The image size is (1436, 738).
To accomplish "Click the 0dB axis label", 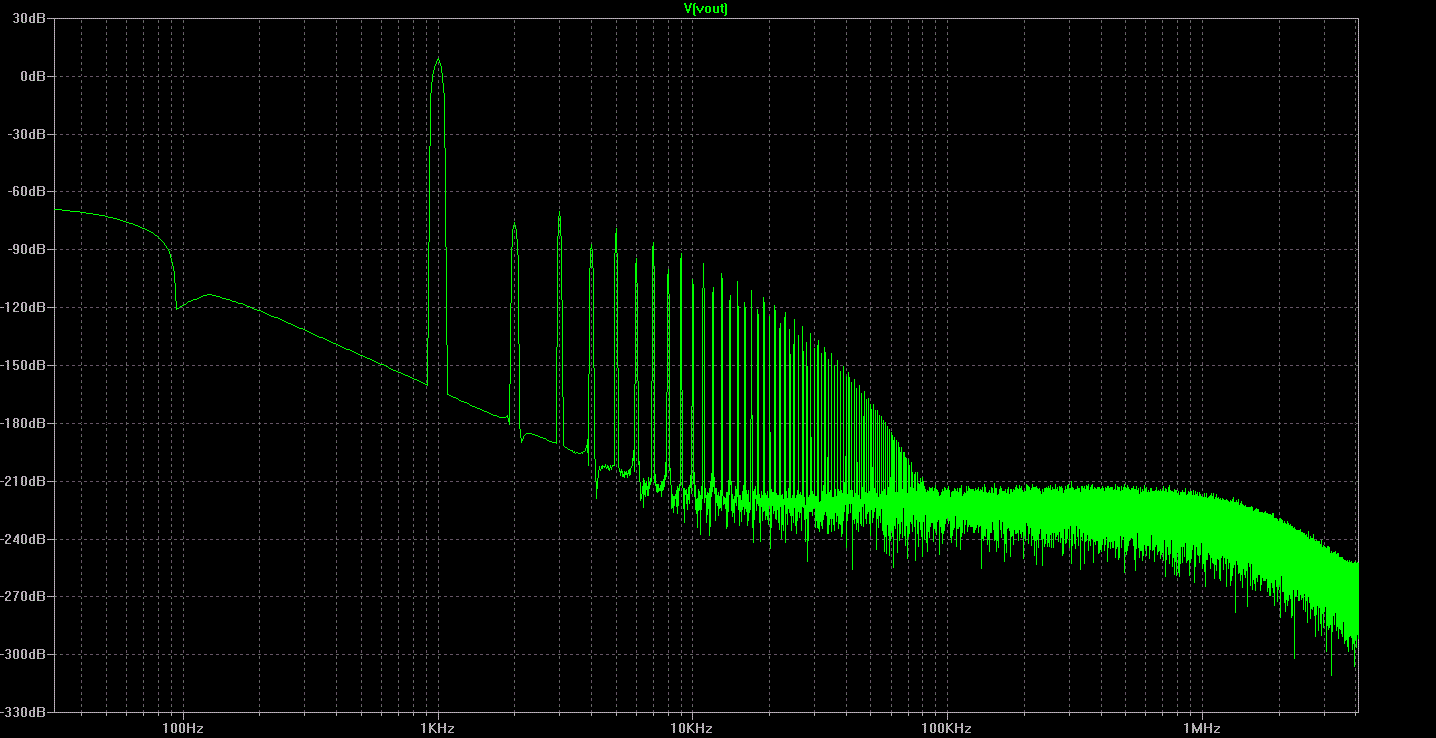I will coord(35,77).
